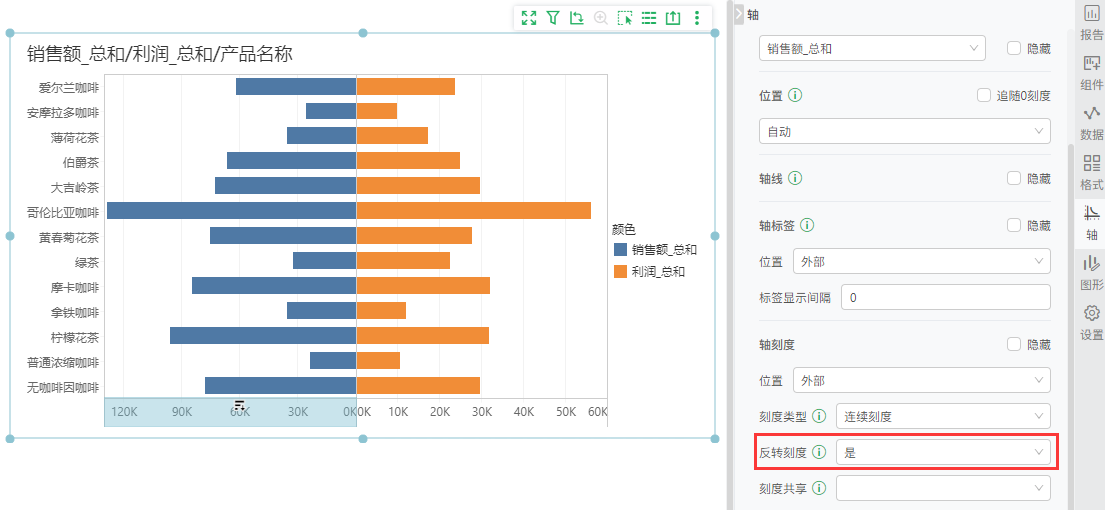Viewport: 1105px width, 510px height.
Task: Show data details list icon
Action: 649,18
